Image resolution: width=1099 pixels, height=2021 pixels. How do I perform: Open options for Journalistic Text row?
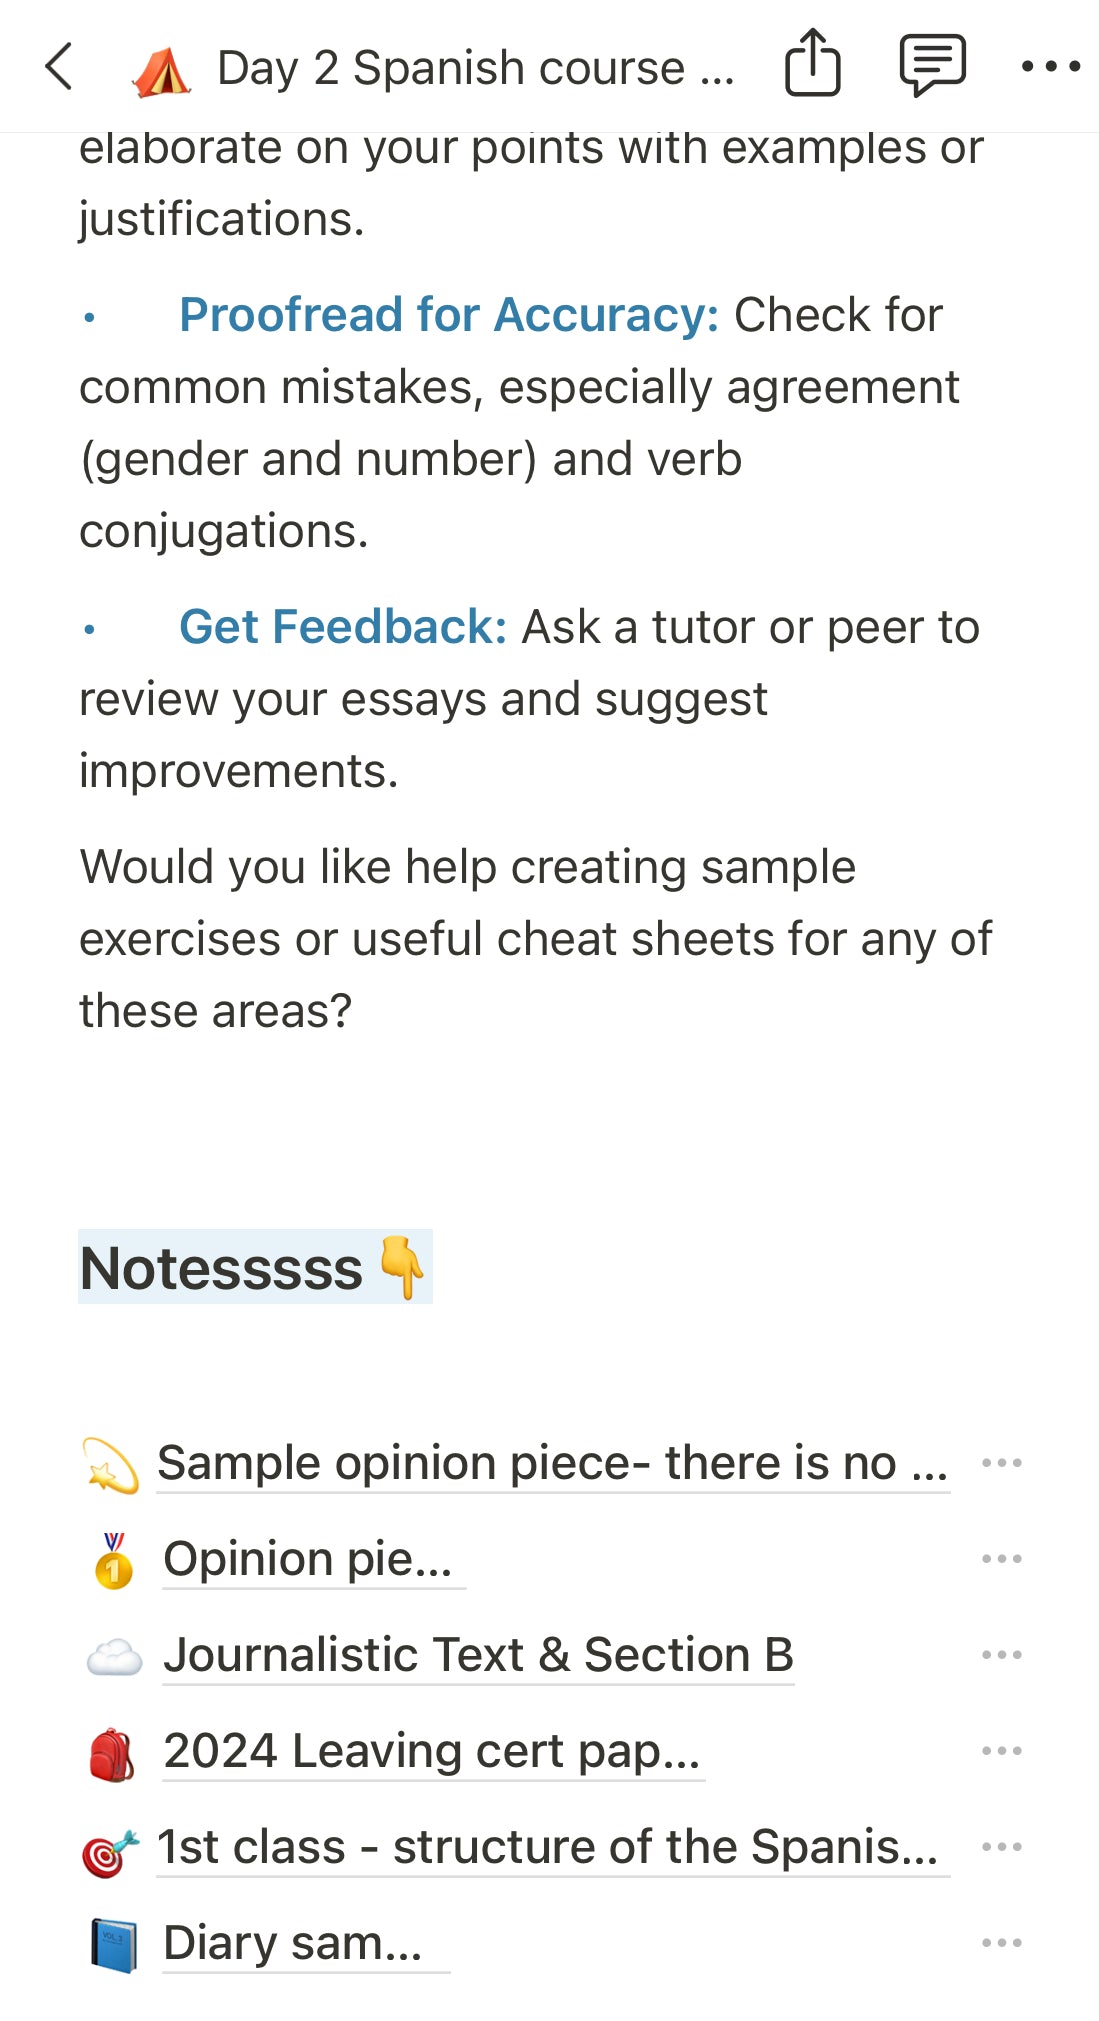(1001, 1655)
